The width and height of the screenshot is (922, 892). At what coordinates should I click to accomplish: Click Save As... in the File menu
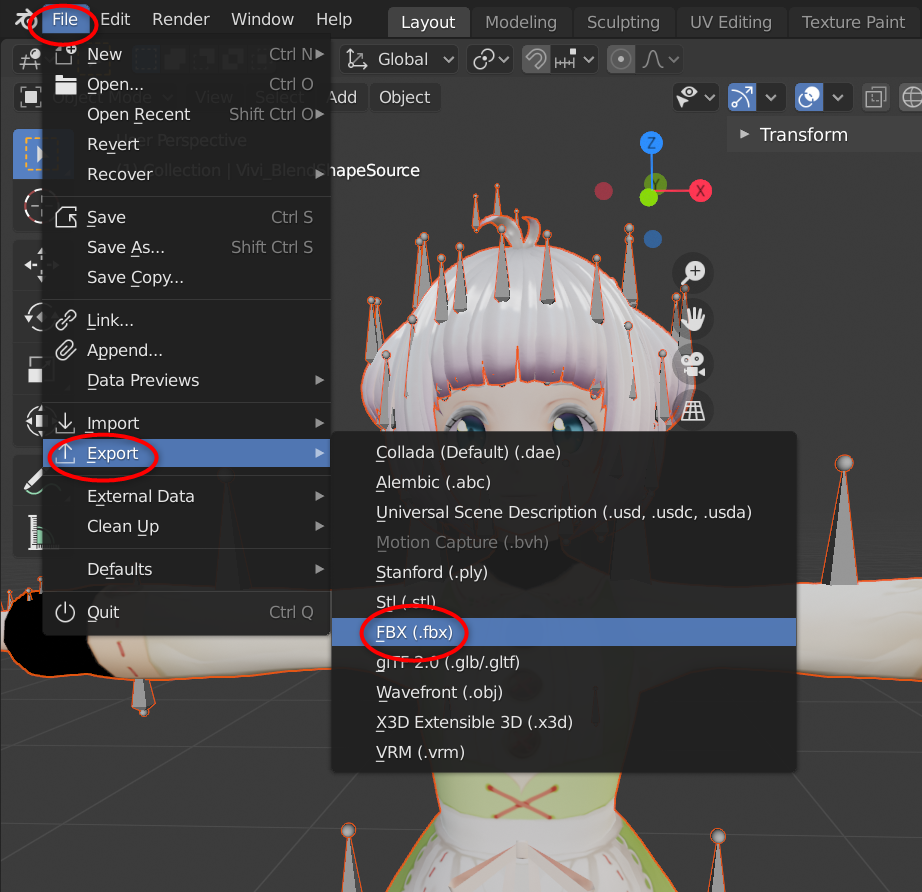click(186, 247)
